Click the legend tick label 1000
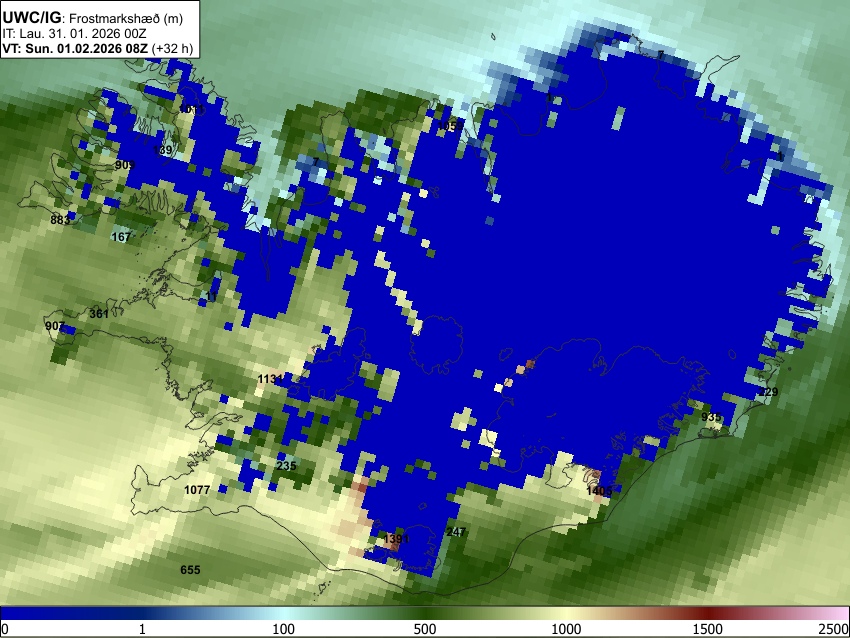This screenshot has height=638, width=850. (x=566, y=629)
